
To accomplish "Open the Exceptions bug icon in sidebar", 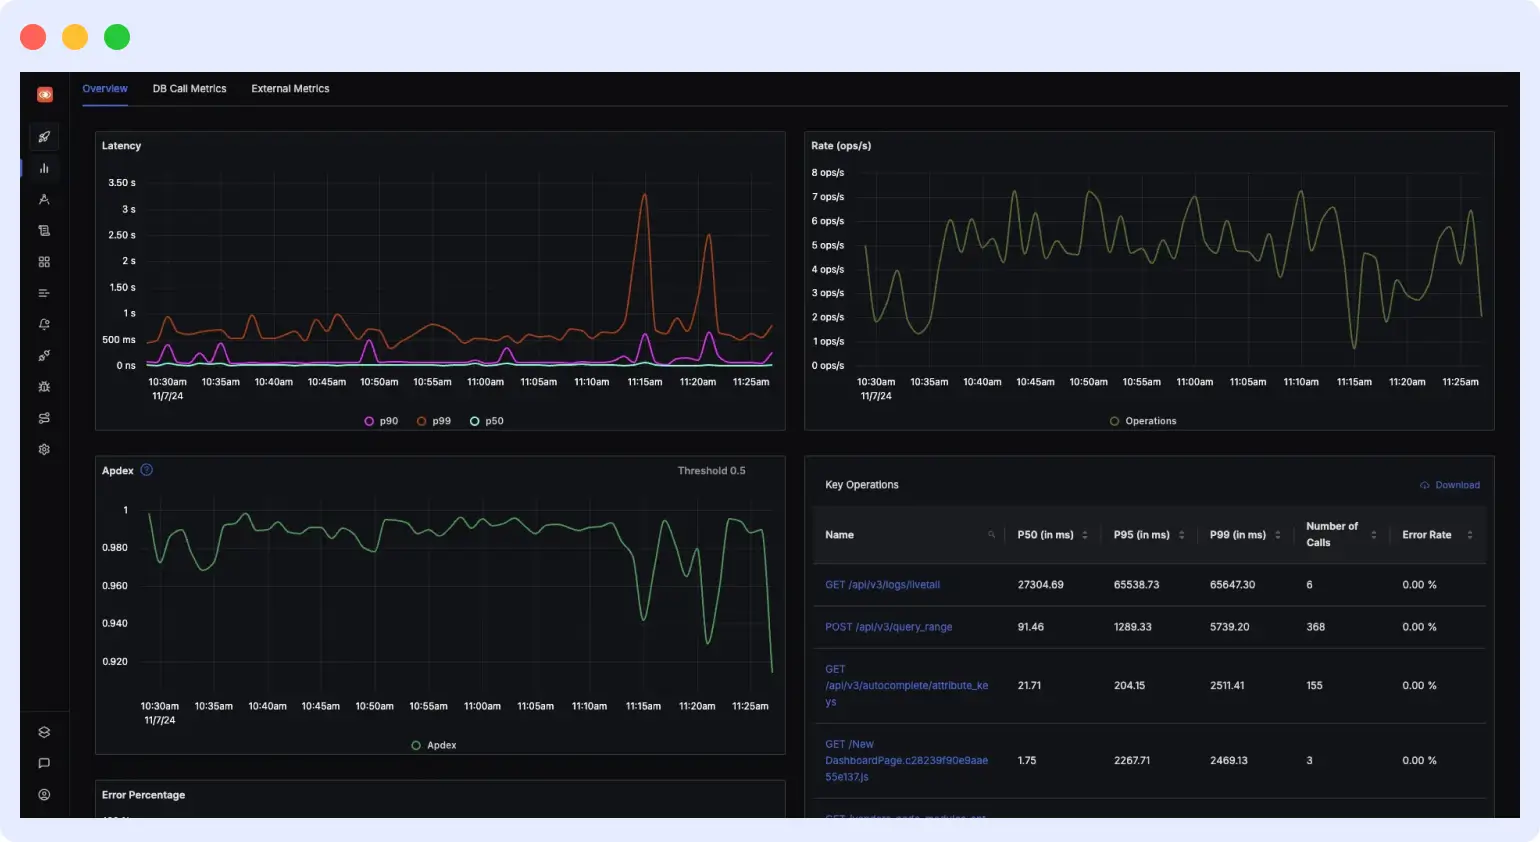I will pyautogui.click(x=44, y=387).
